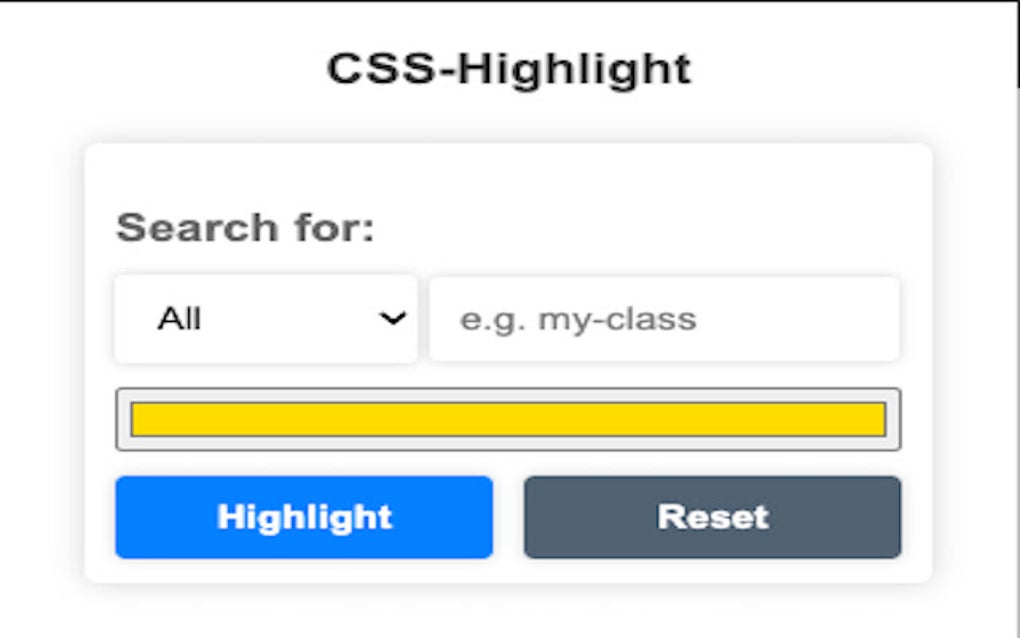
Task: Click the down arrow beside All
Action: coord(392,319)
